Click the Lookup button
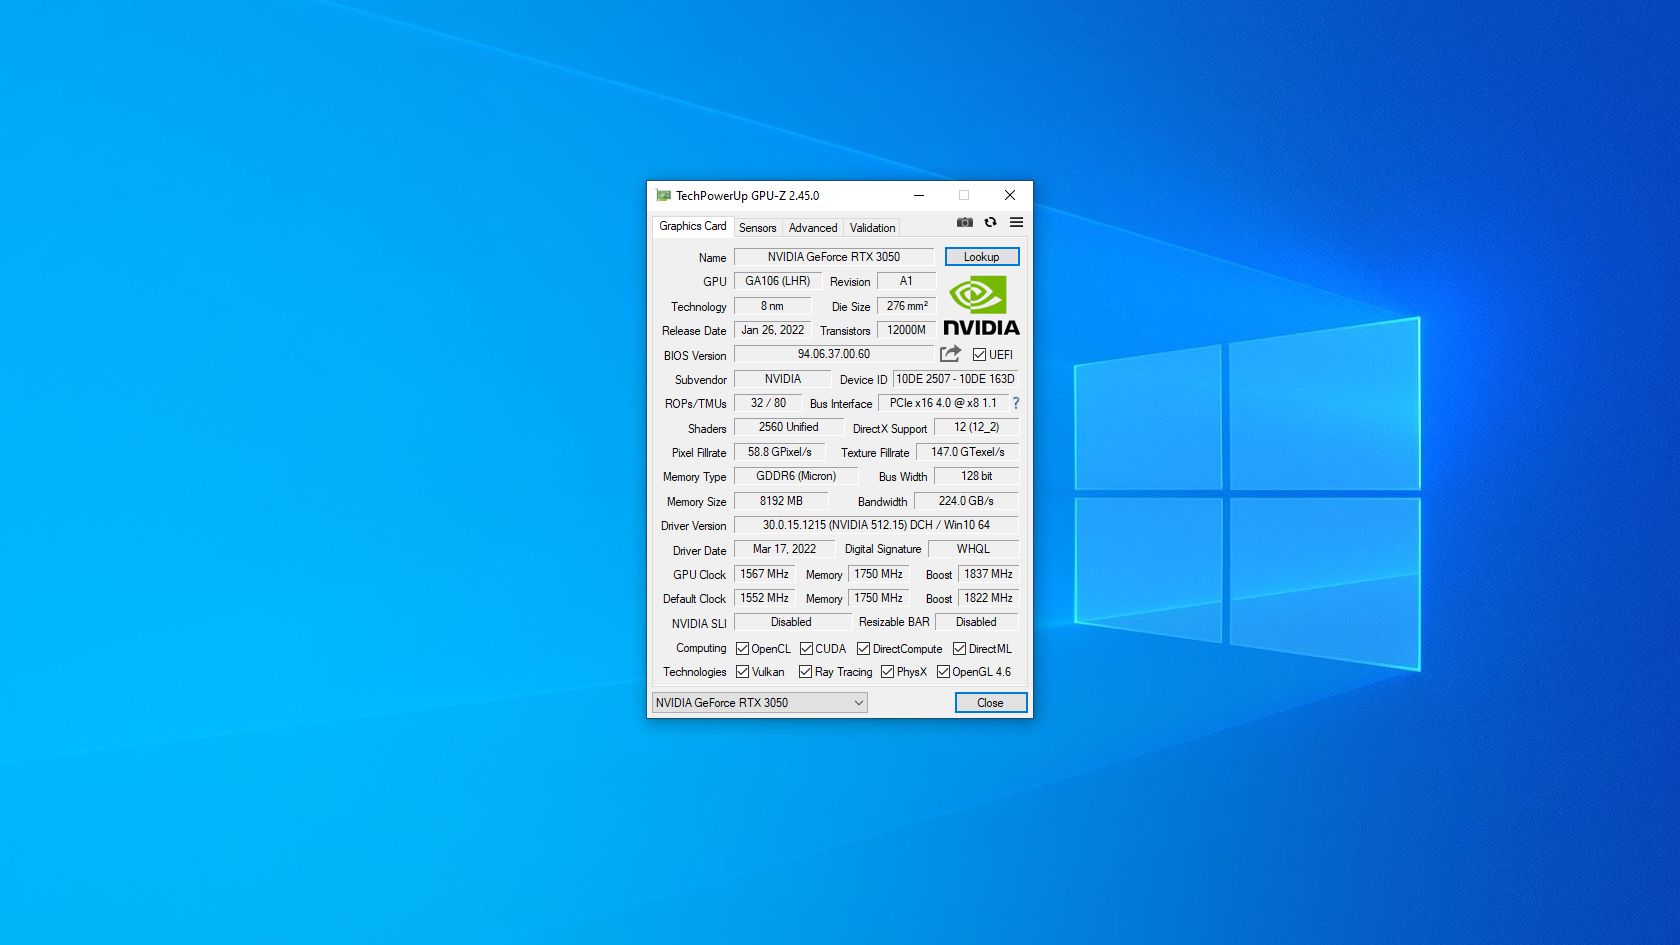The height and width of the screenshot is (945, 1680). coord(982,257)
